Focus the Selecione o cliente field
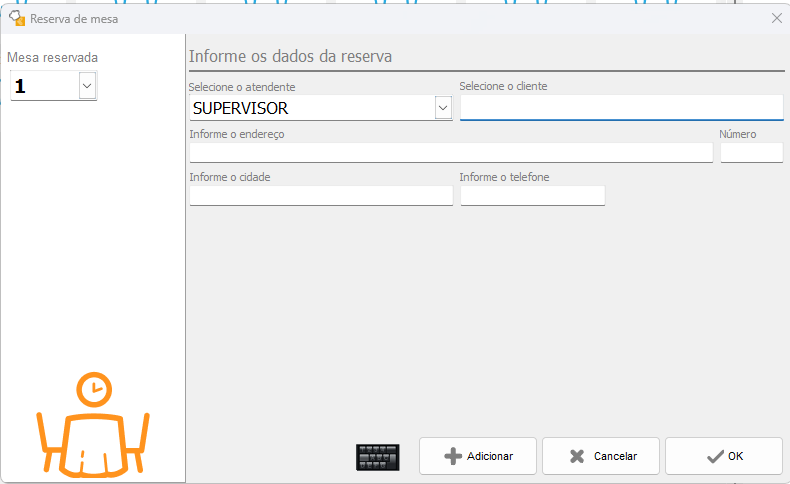790x484 pixels. coord(620,107)
